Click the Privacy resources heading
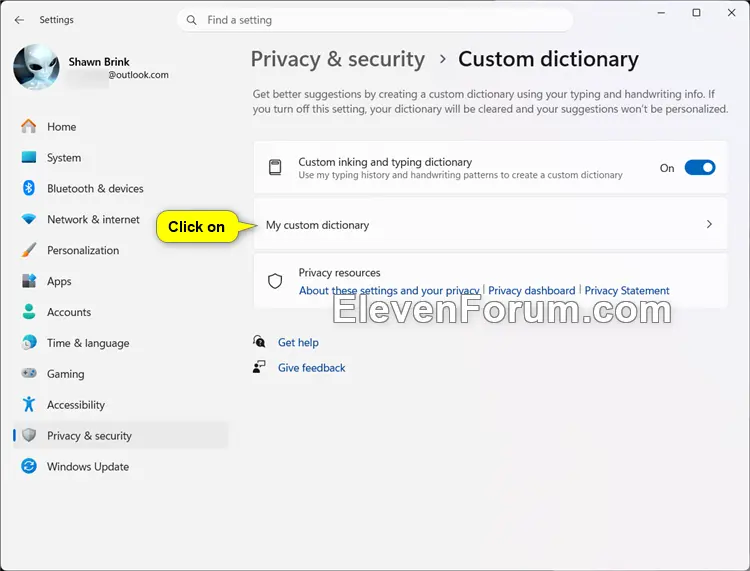The image size is (750, 571). point(339,272)
